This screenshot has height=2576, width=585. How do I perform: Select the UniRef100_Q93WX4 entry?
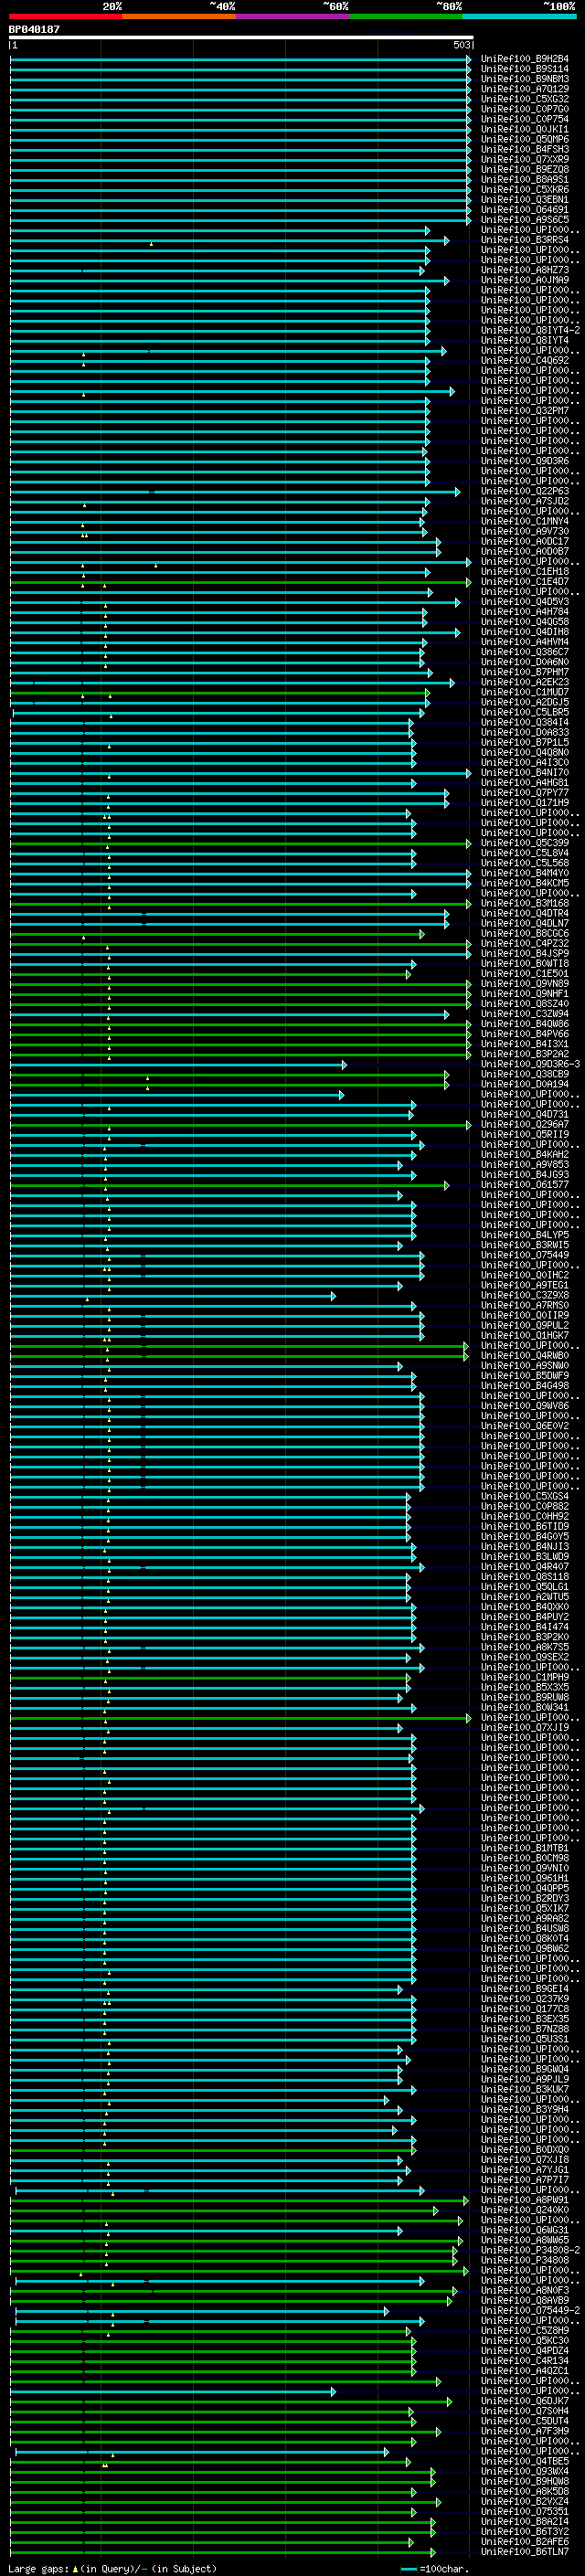[x=525, y=2472]
